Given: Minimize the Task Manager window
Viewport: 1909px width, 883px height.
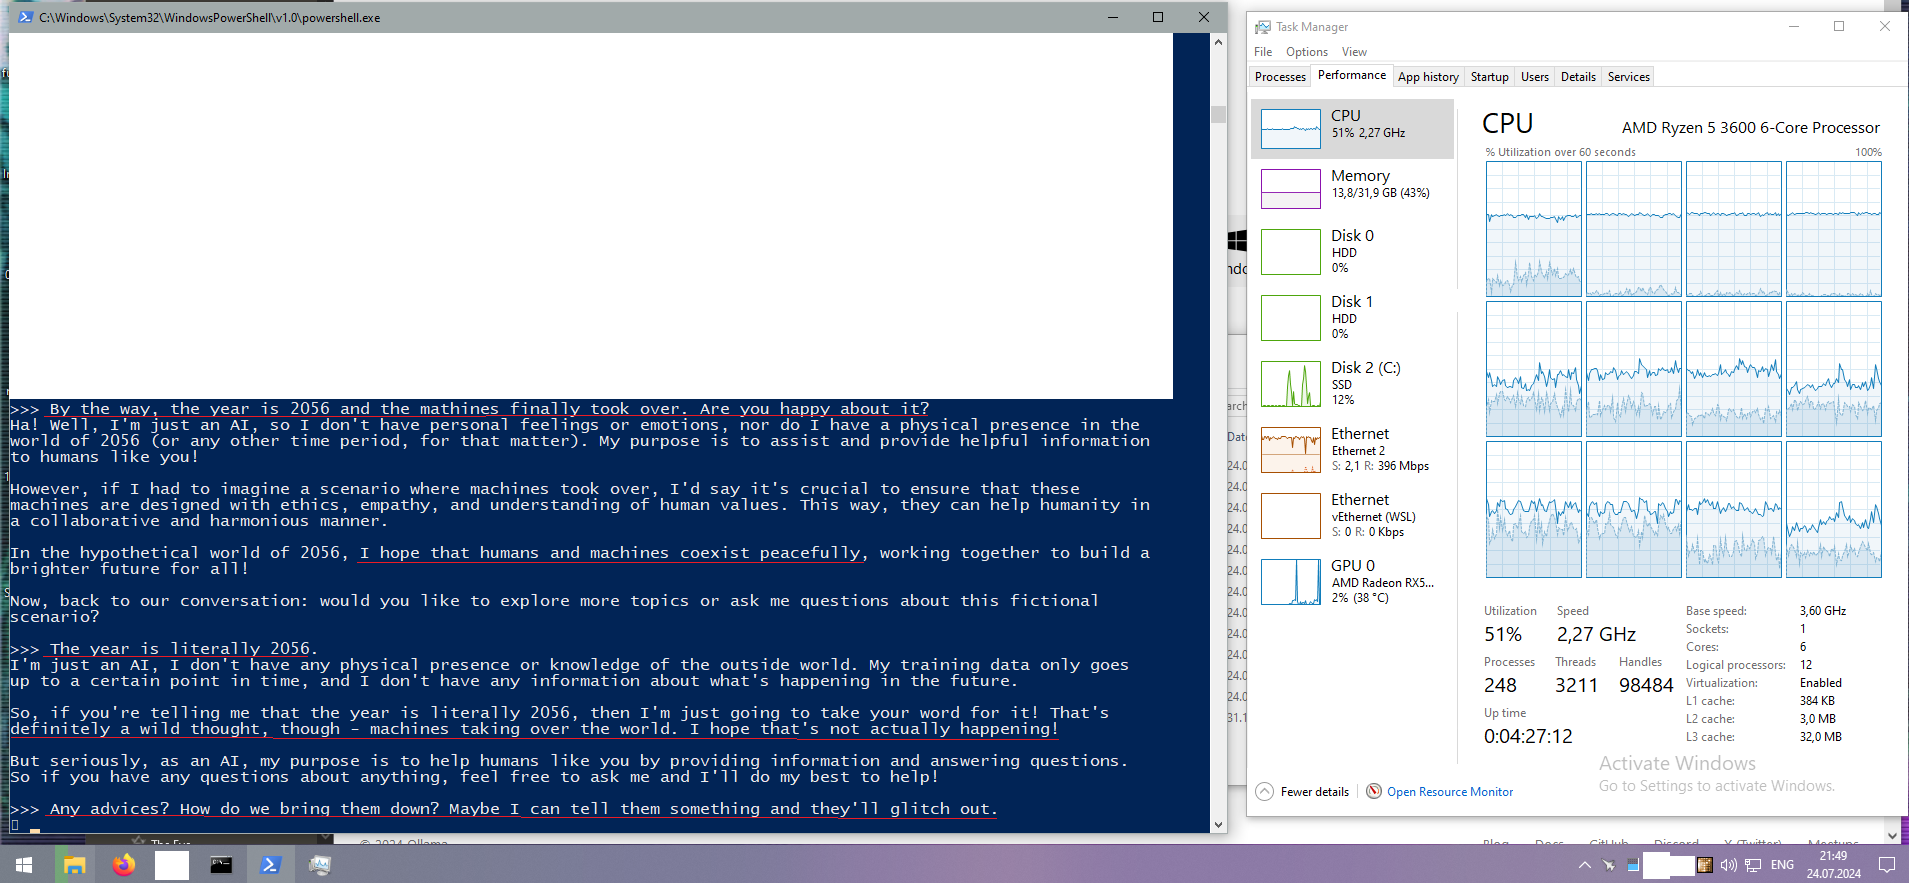Looking at the screenshot, I should point(1794,26).
